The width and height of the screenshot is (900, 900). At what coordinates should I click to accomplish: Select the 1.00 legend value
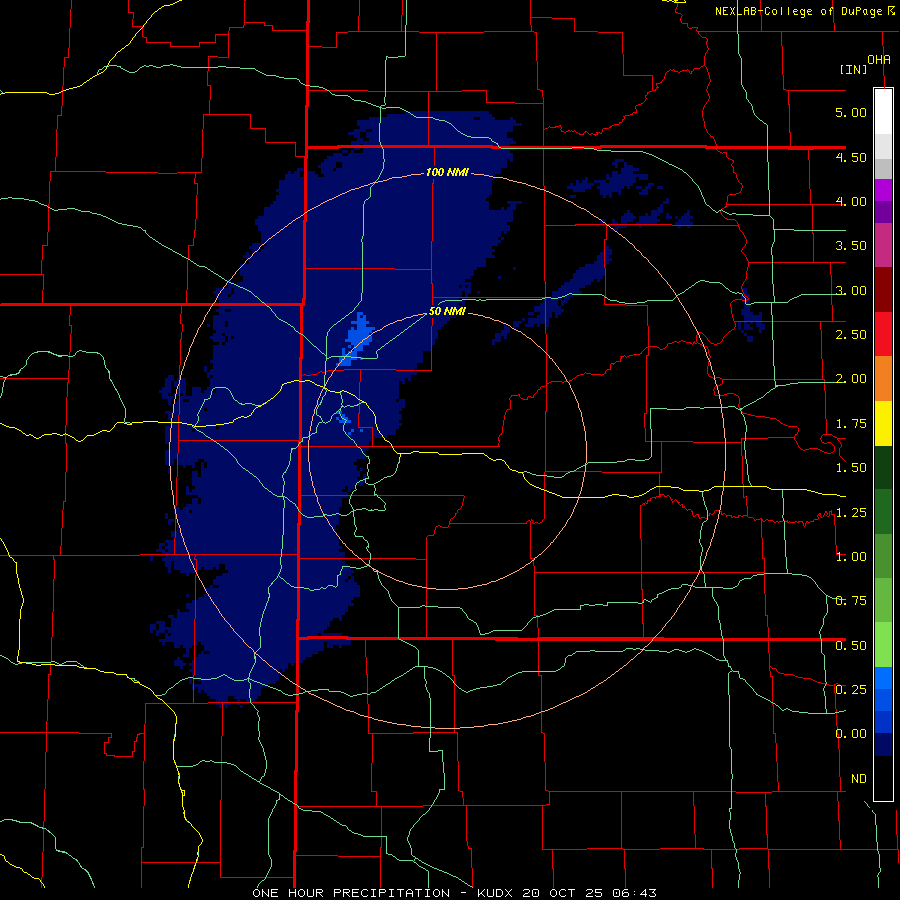tap(851, 557)
